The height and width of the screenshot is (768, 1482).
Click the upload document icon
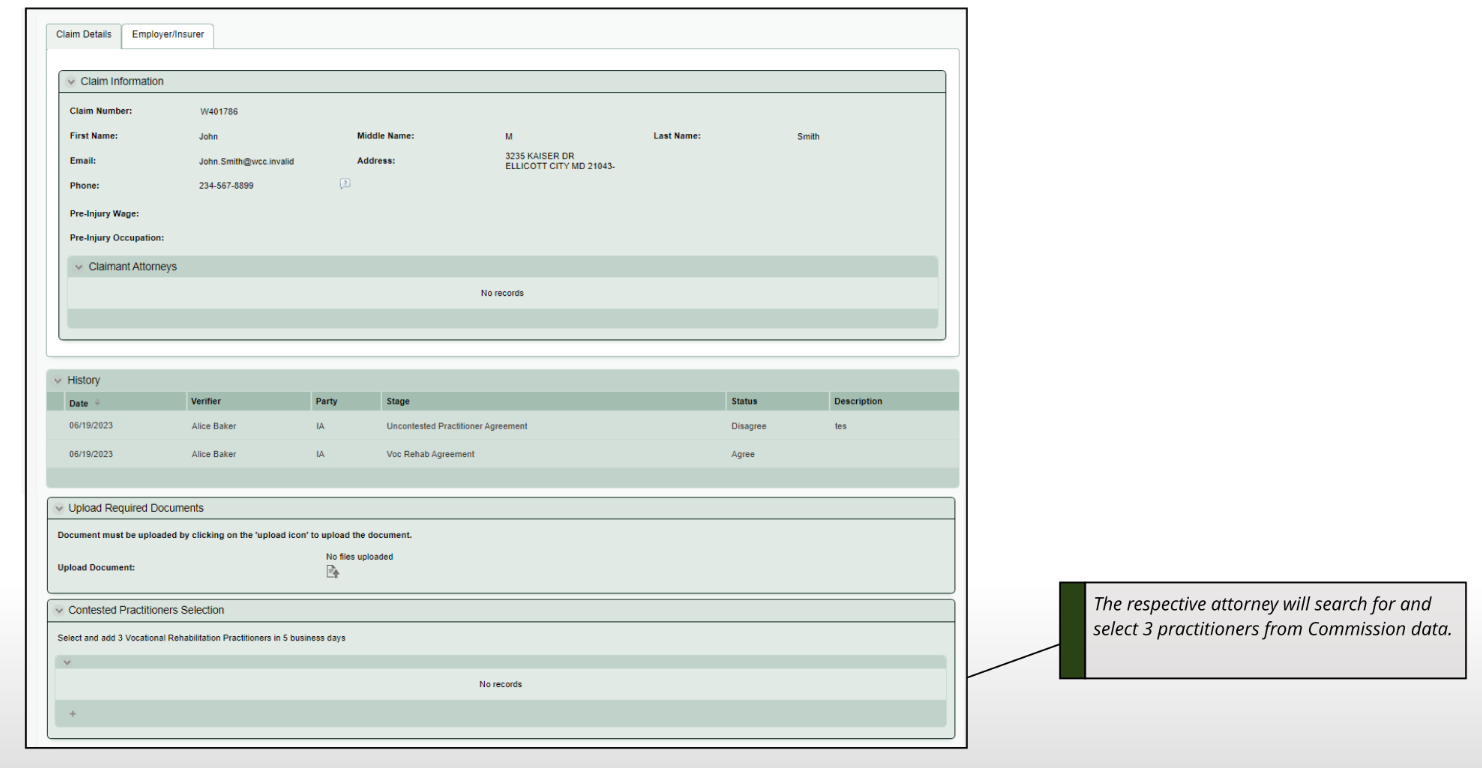click(332, 570)
